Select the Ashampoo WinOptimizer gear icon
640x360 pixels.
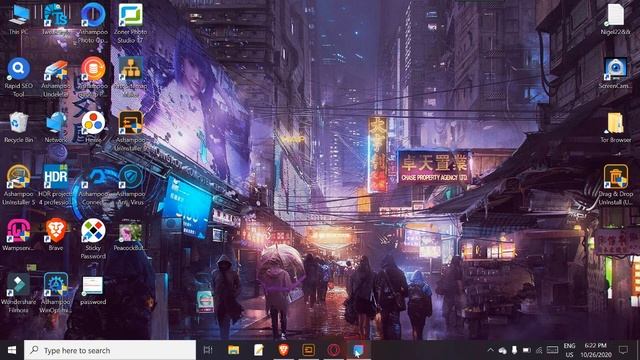(x=56, y=293)
